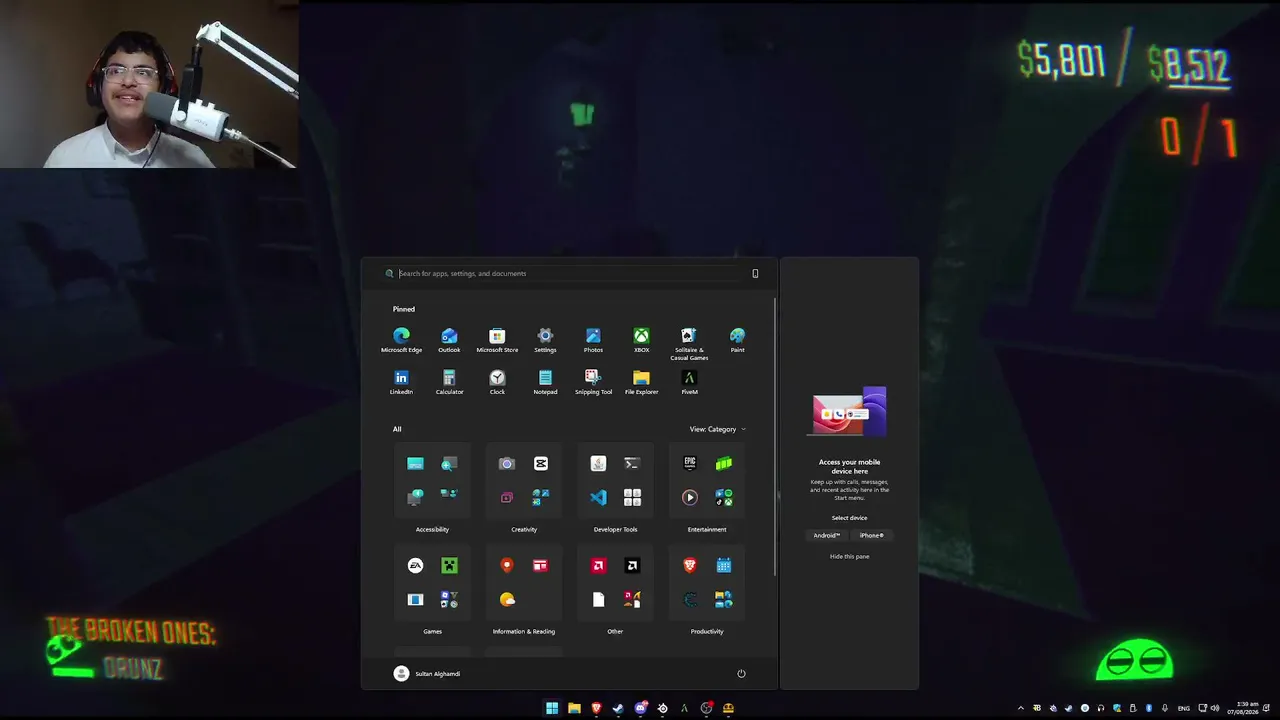Click the Windows Start button on taskbar
This screenshot has height=720, width=1280.
click(x=552, y=708)
